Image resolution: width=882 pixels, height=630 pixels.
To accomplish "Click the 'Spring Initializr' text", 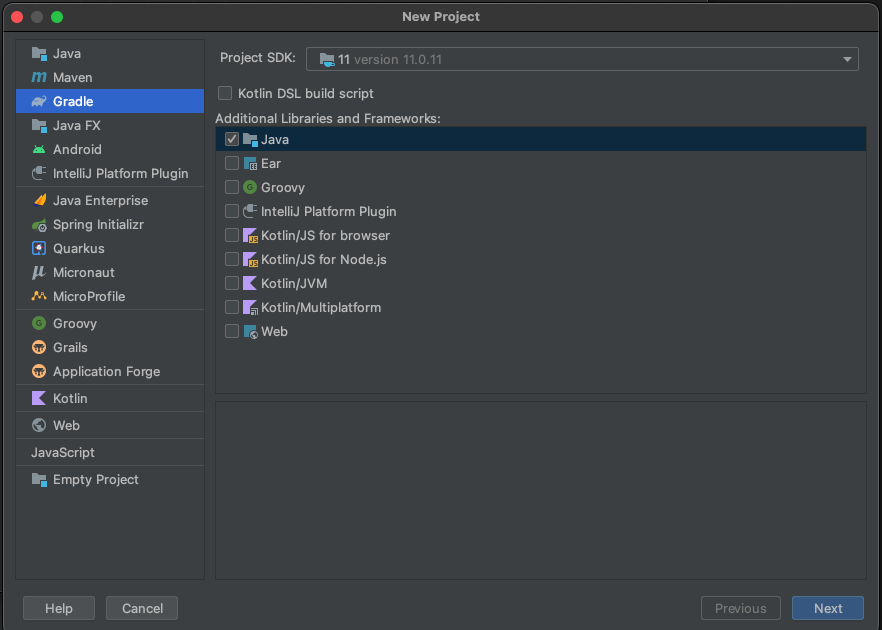I will (x=98, y=224).
